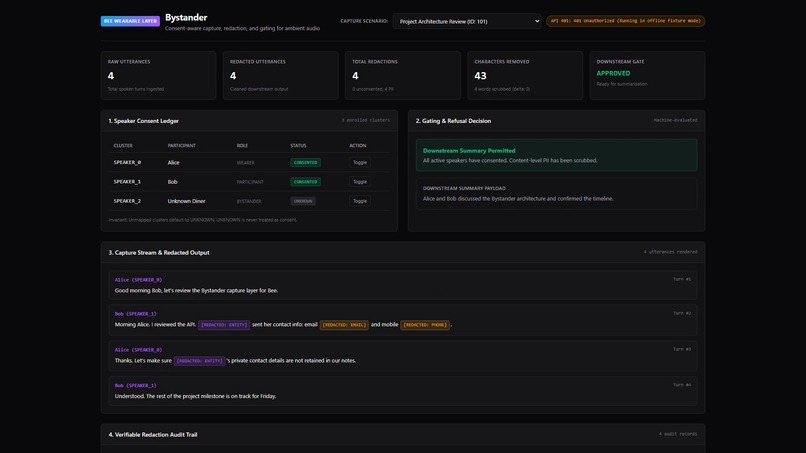The height and width of the screenshot is (453, 806).
Task: Click the Downstream Summary Payload text
Action: (518, 198)
